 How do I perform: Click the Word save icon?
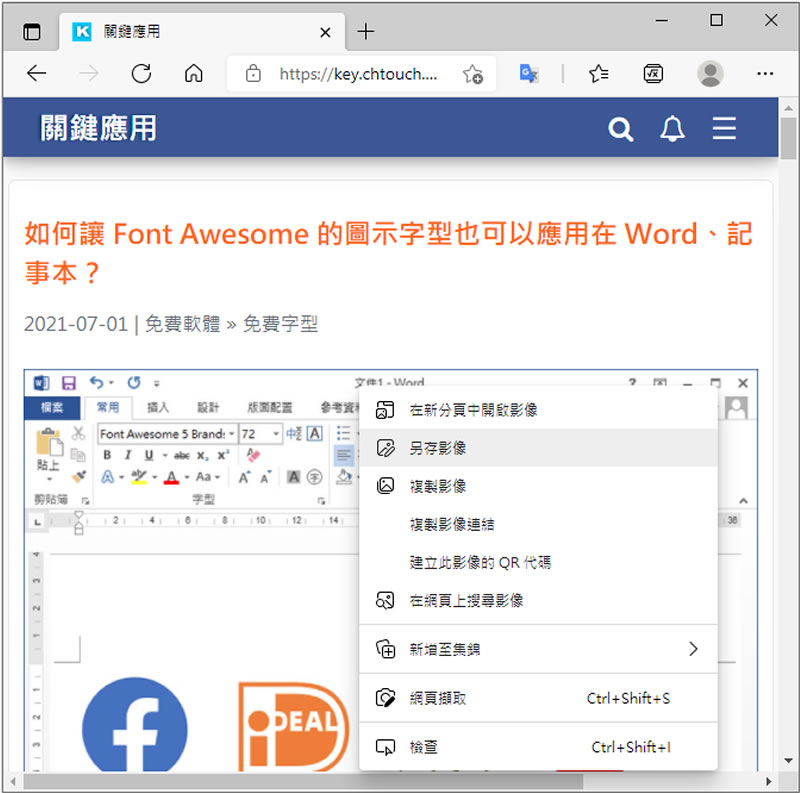tap(68, 383)
